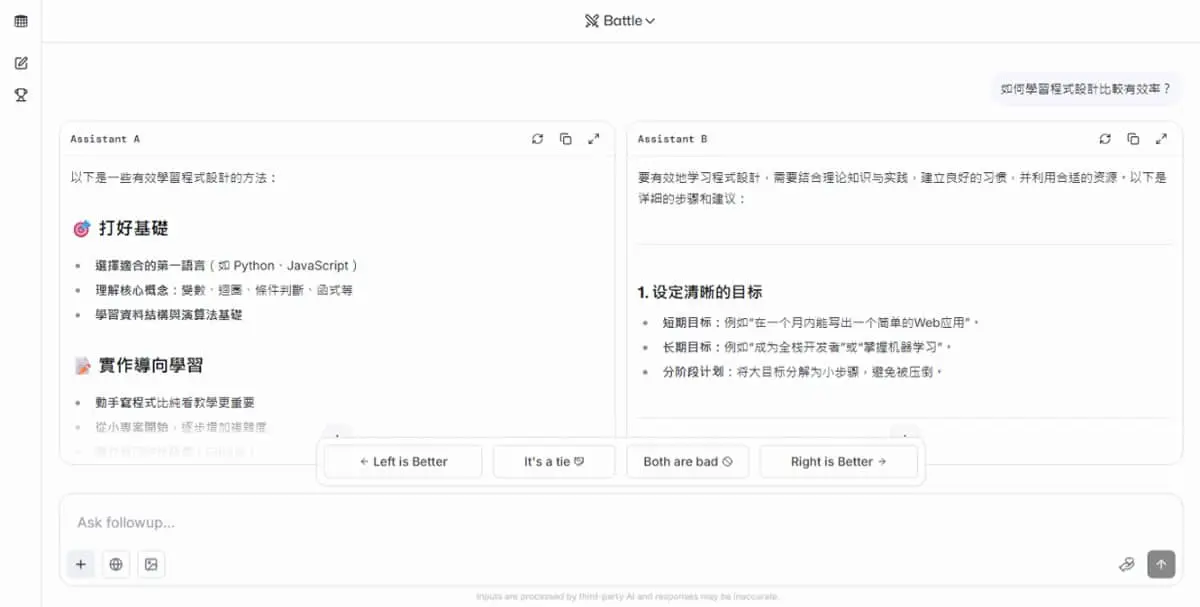The height and width of the screenshot is (607, 1200).
Task: Toggle image generation icon
Action: 151,564
